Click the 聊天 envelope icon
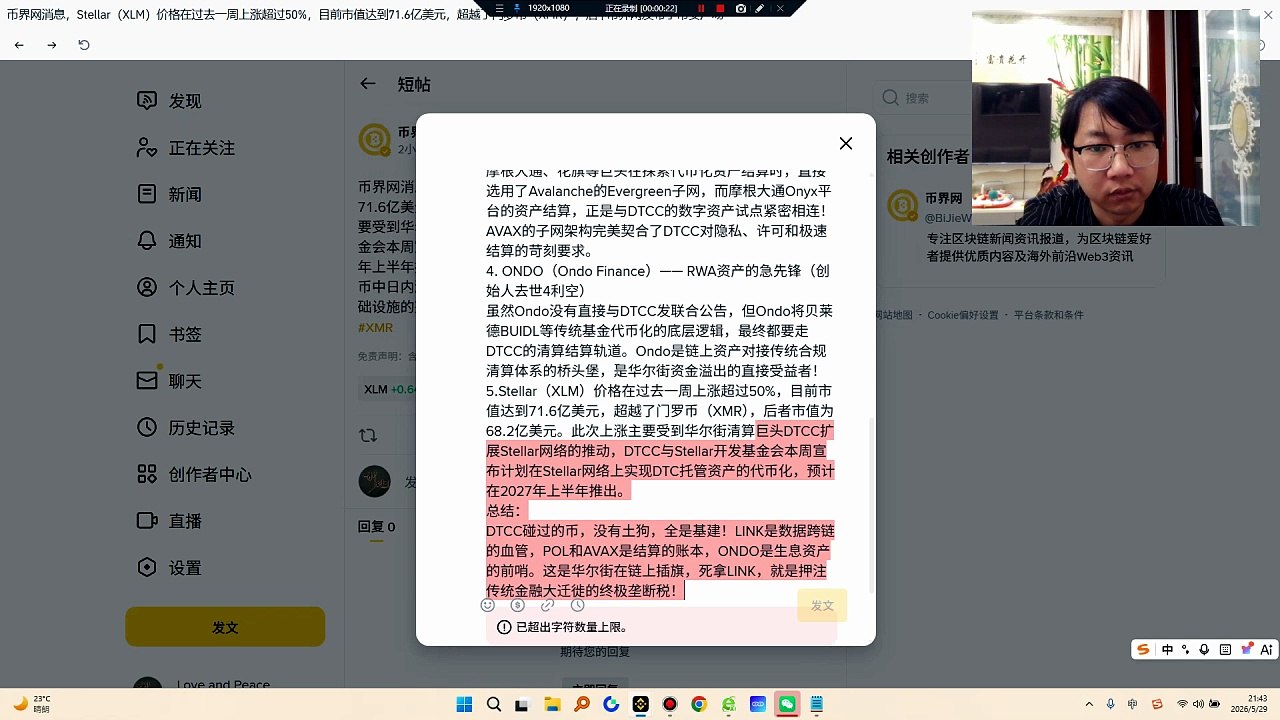 (147, 381)
